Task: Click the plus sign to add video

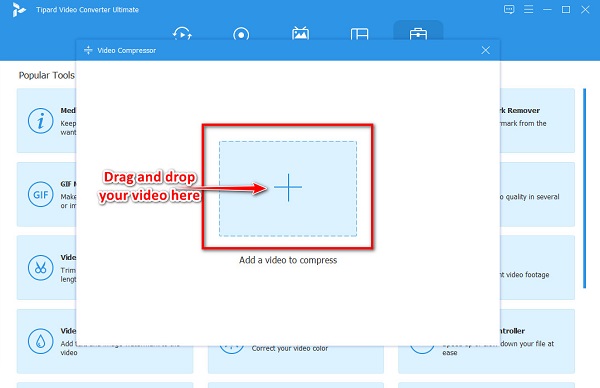Action: [x=288, y=187]
